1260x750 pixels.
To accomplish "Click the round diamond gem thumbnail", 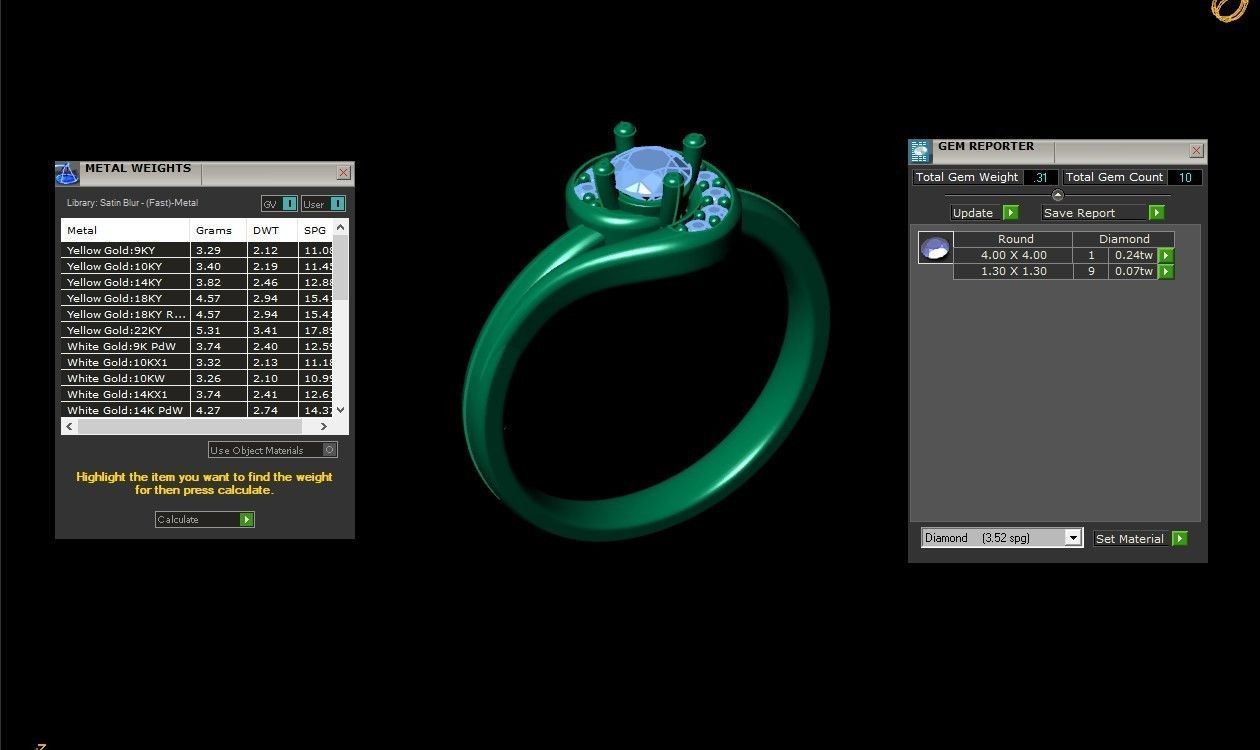I will point(936,248).
